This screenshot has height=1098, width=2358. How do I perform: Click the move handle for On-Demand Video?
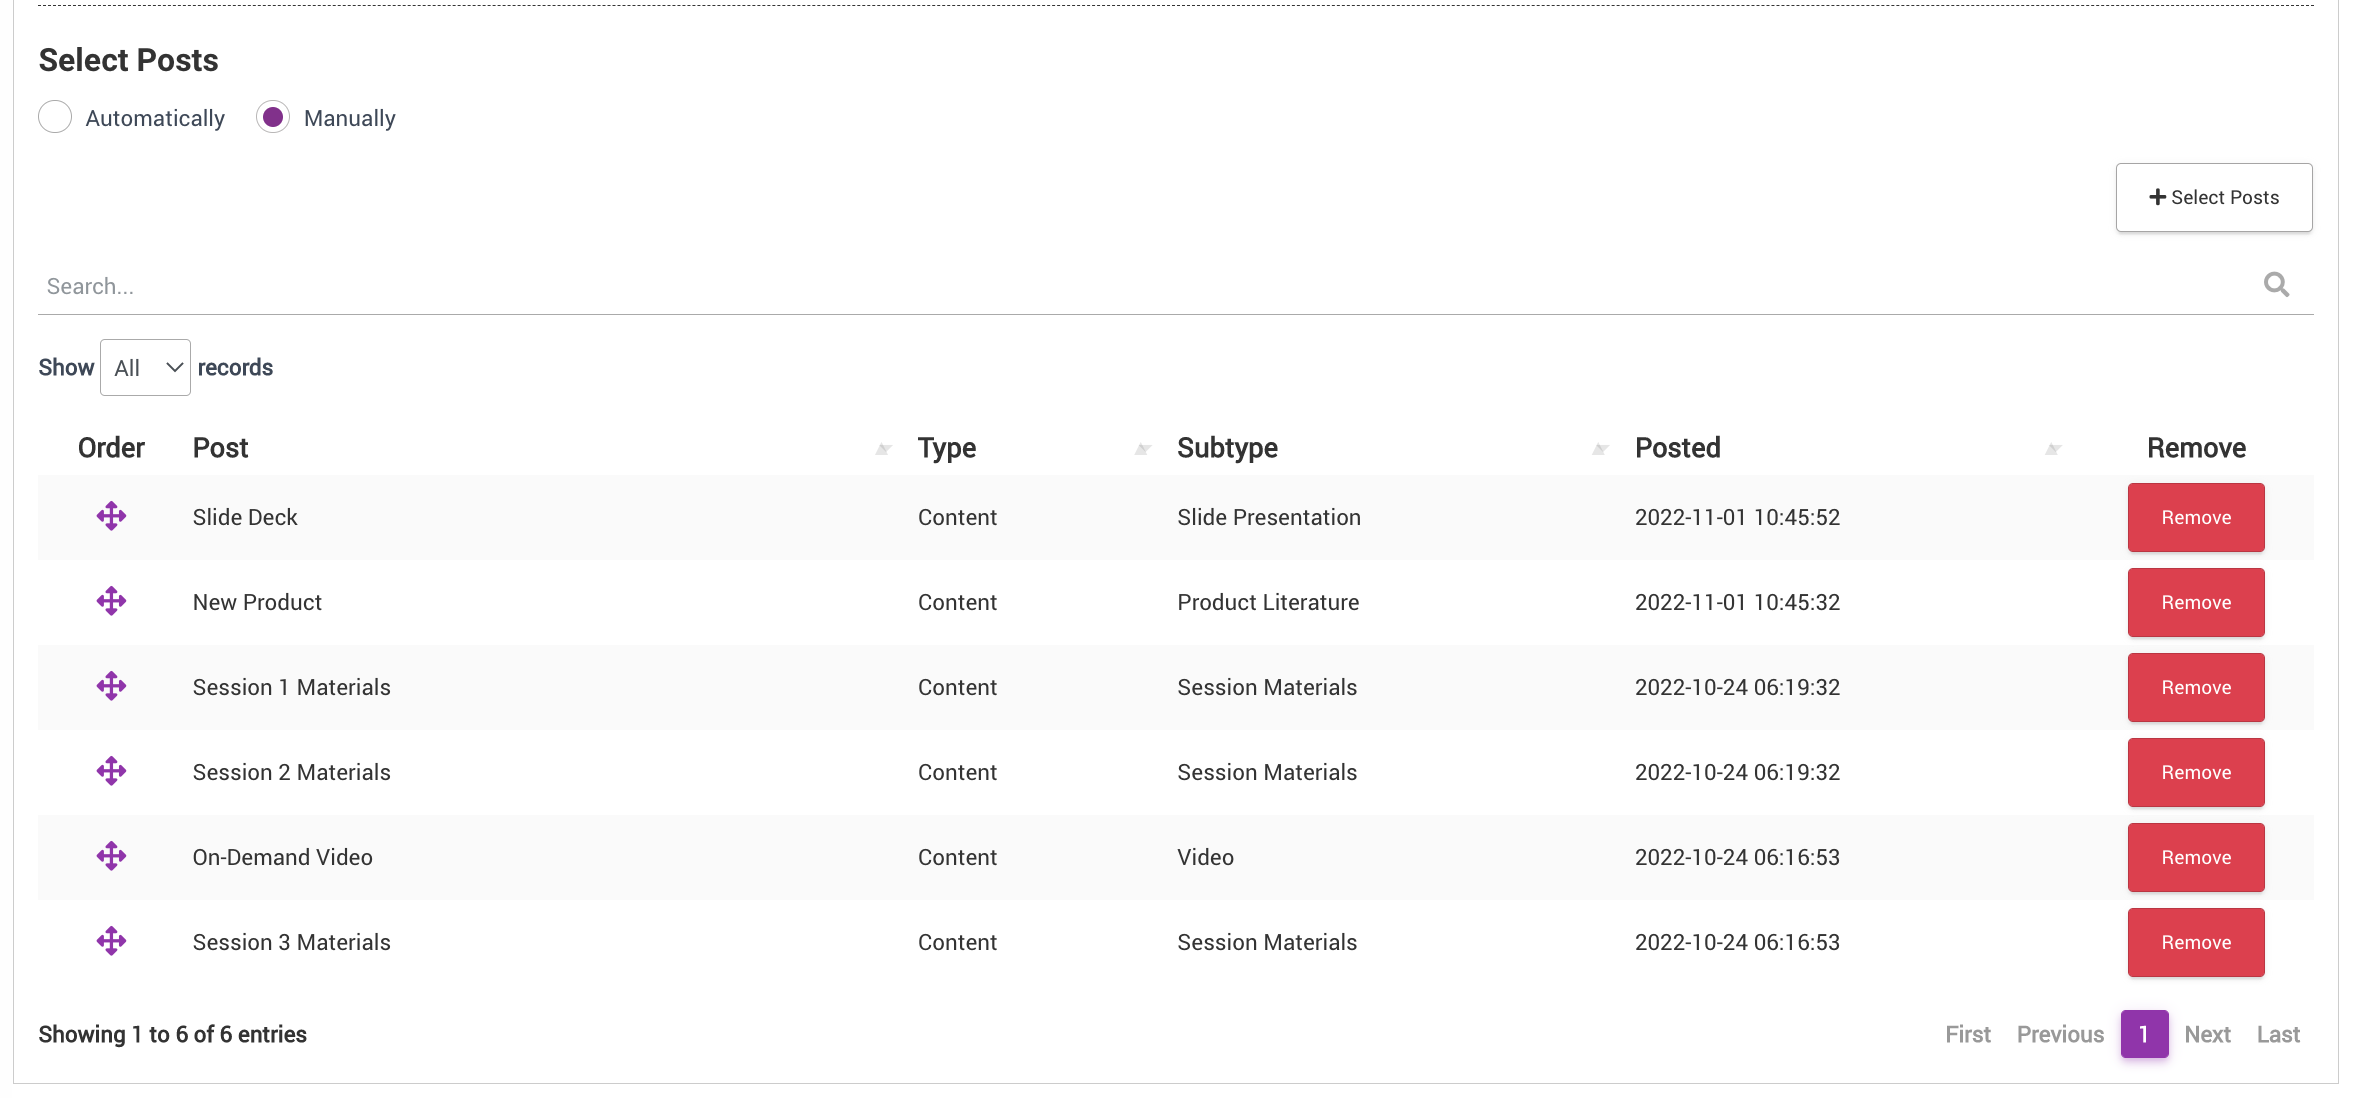pos(111,856)
